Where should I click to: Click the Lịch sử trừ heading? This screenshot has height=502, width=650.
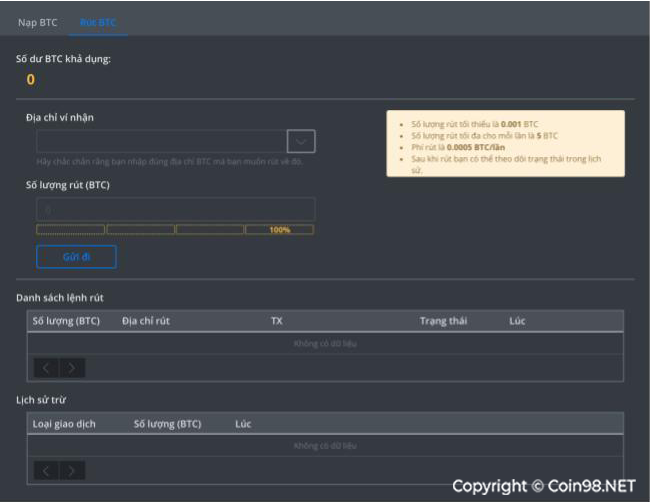pyautogui.click(x=41, y=400)
